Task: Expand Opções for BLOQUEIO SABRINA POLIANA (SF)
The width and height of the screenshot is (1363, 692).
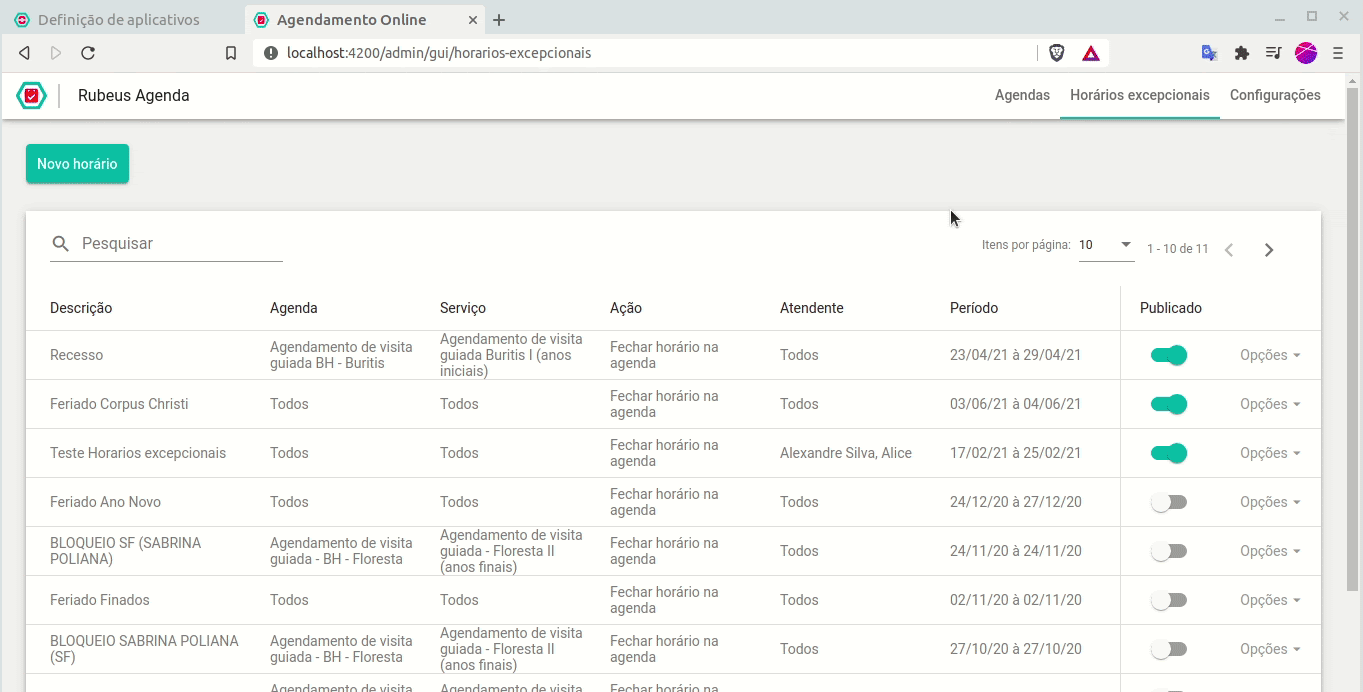Action: click(x=1270, y=649)
